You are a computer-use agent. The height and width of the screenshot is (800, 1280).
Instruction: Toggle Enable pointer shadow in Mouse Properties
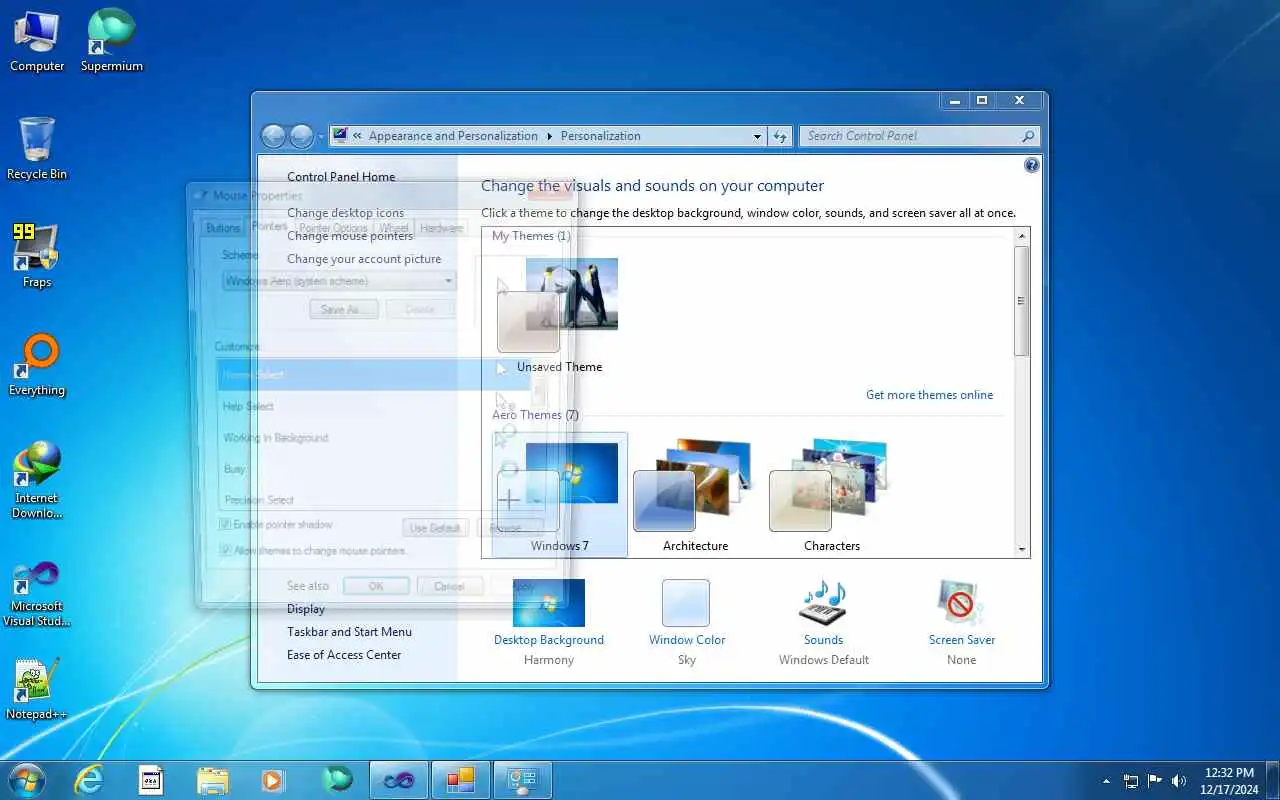click(225, 524)
